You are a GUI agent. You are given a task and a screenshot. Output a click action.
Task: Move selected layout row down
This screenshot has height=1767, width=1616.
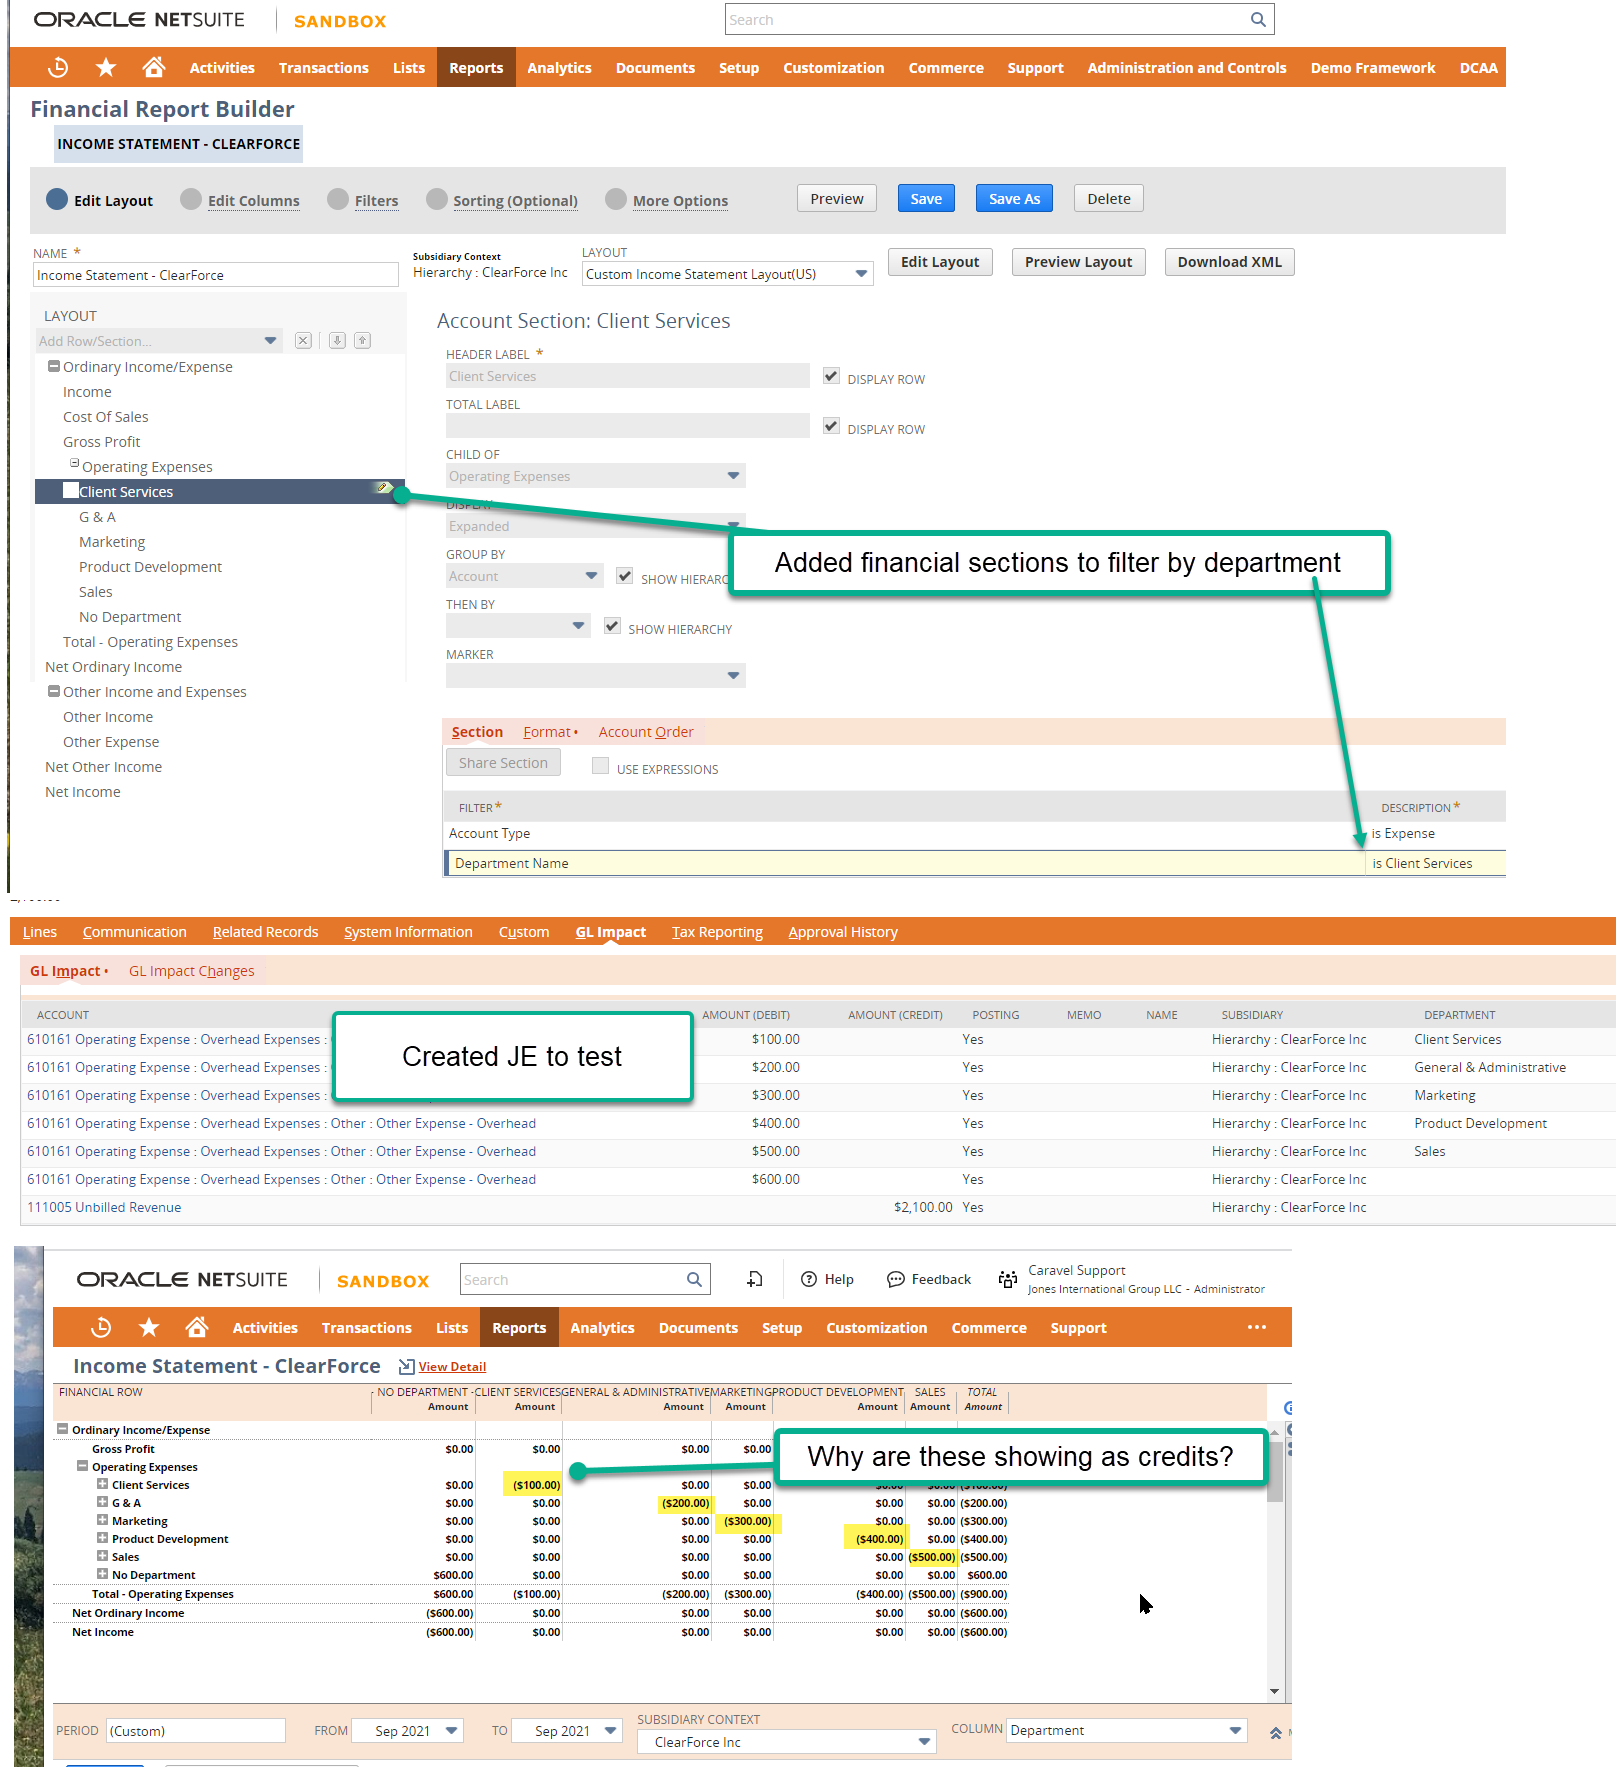tap(338, 341)
